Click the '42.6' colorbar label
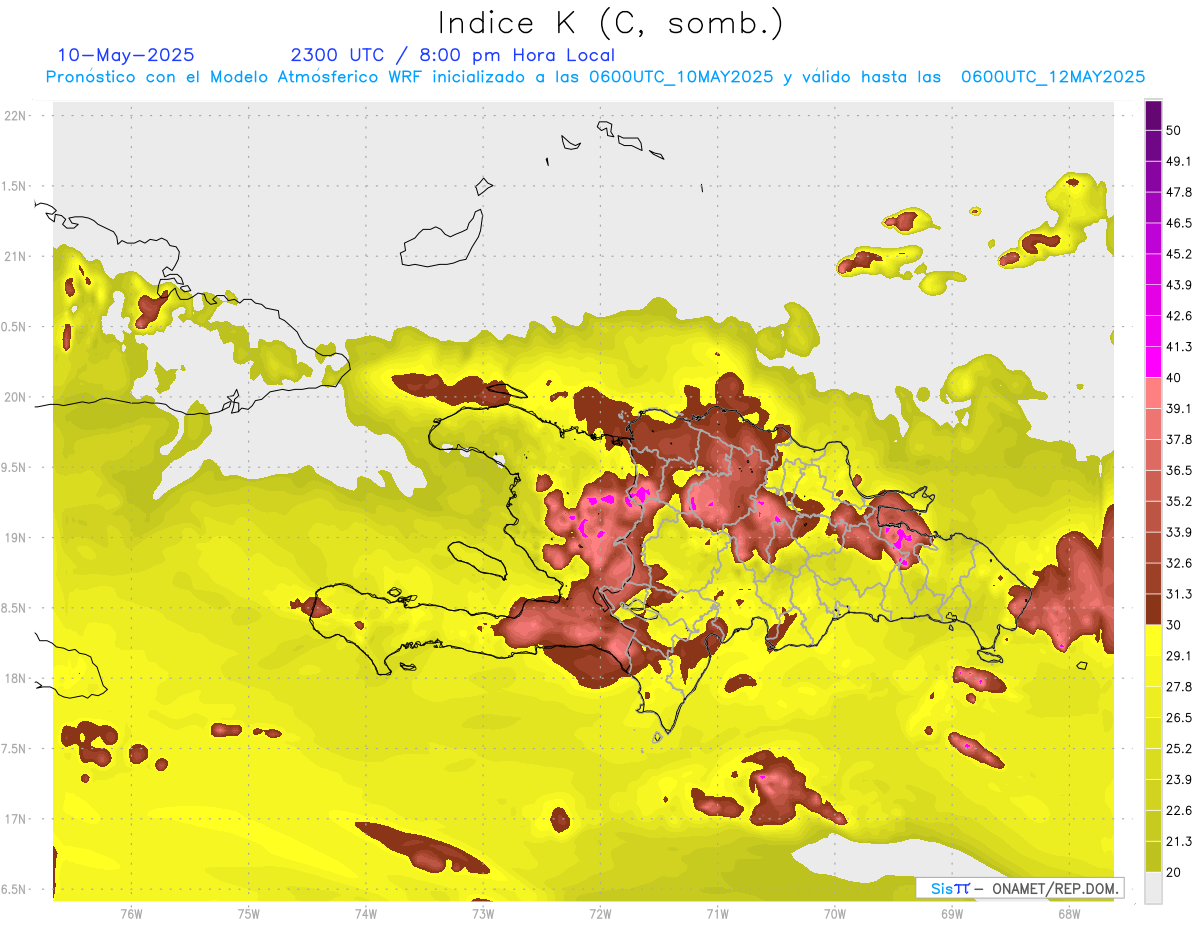The height and width of the screenshot is (927, 1200). click(1178, 316)
